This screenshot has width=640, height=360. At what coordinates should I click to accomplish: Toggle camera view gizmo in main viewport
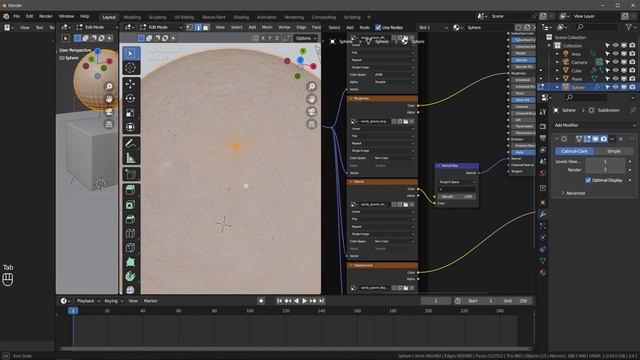point(311,111)
